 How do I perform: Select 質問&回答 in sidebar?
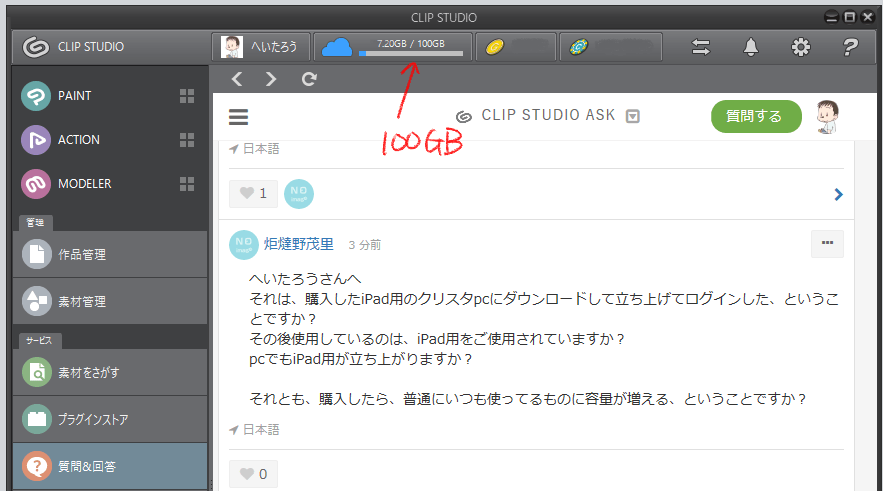click(x=110, y=466)
